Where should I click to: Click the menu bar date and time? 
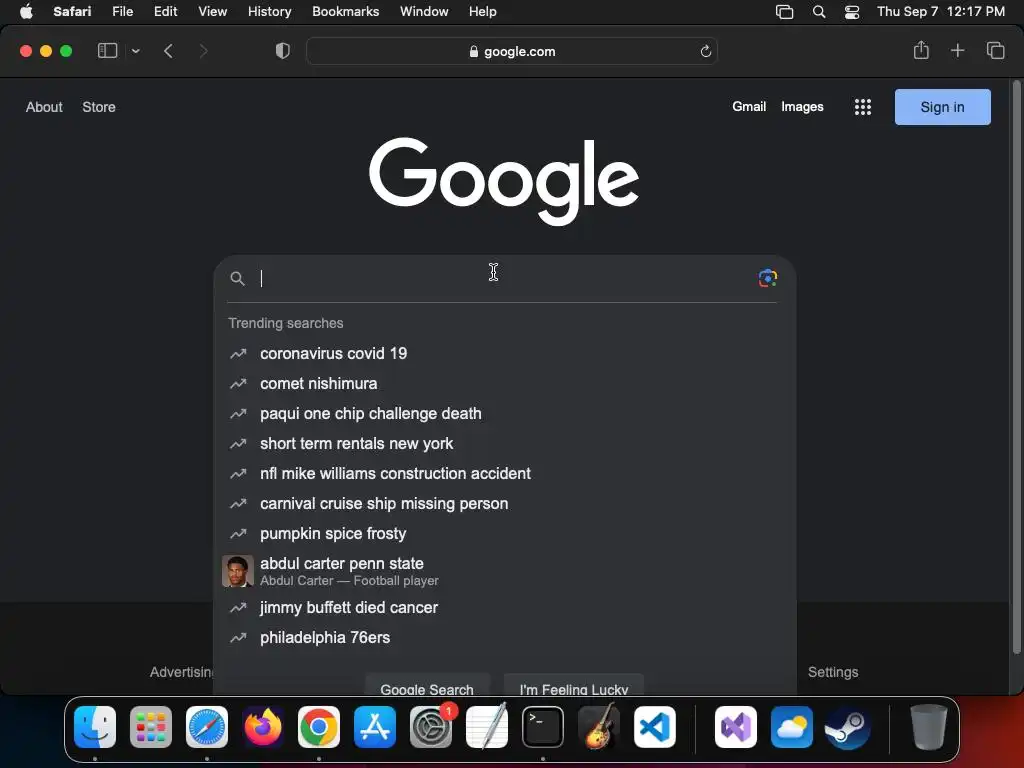point(940,12)
